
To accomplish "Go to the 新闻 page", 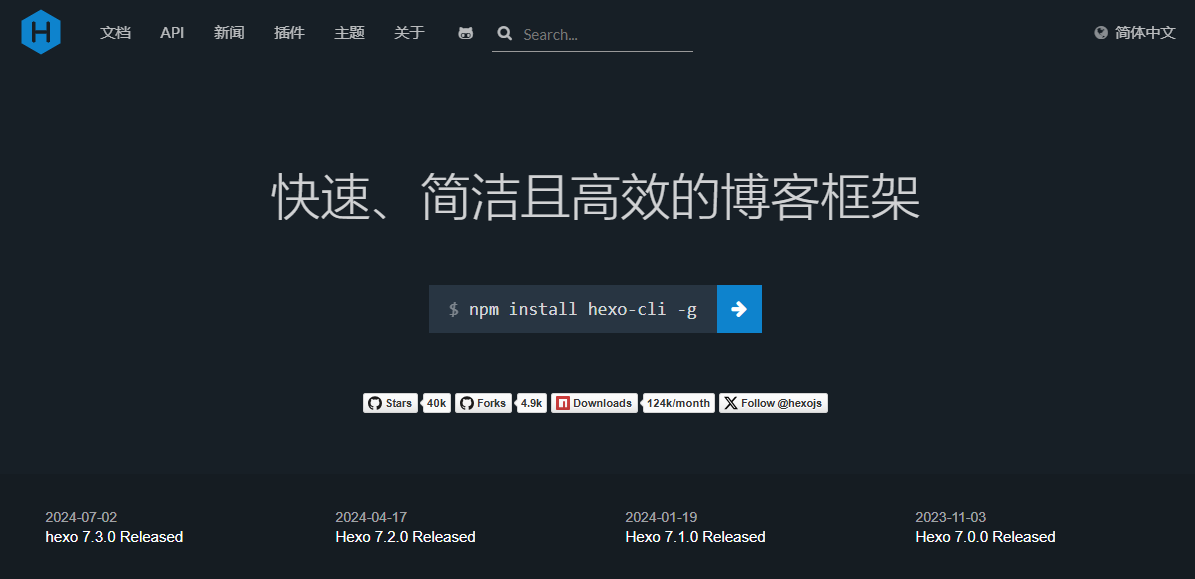I will pos(229,33).
